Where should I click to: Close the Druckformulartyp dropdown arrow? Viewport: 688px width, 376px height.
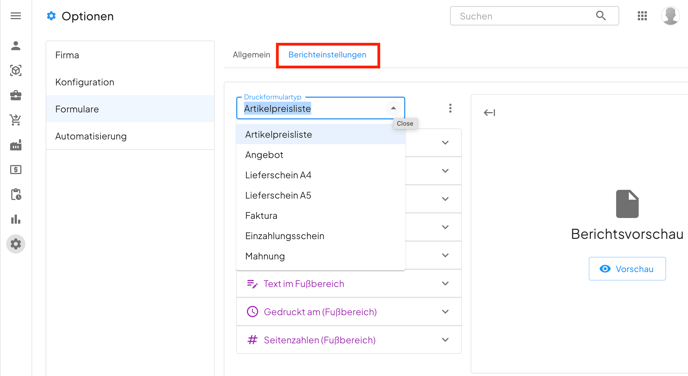393,108
